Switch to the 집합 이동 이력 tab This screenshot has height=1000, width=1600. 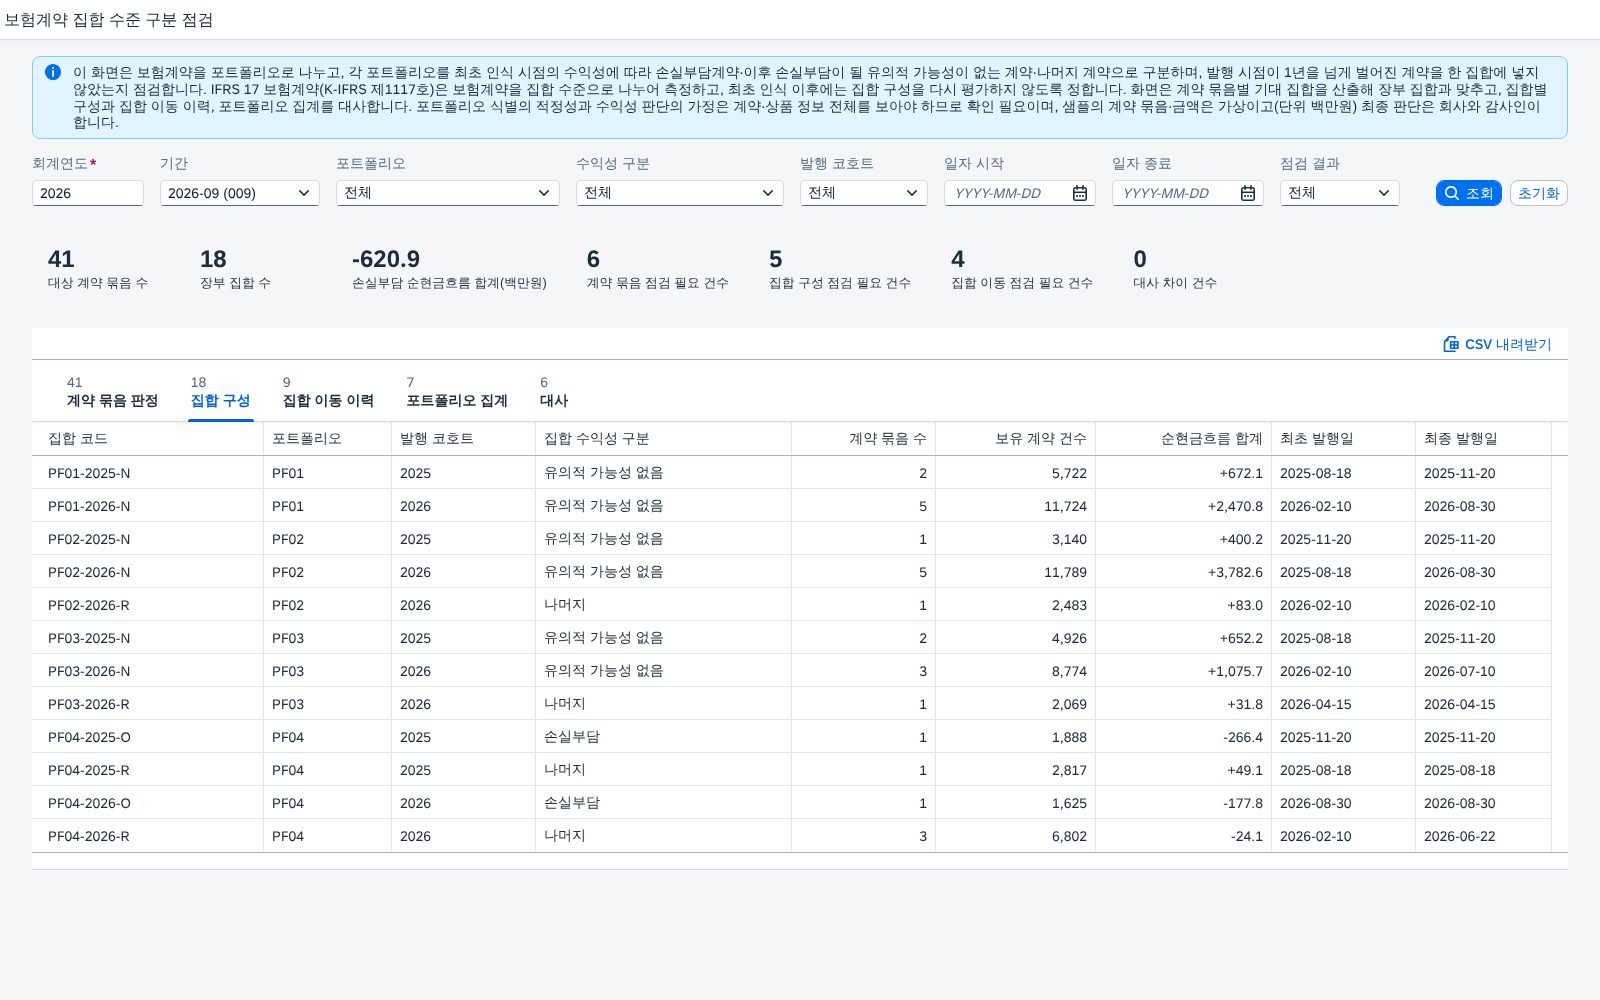click(328, 392)
